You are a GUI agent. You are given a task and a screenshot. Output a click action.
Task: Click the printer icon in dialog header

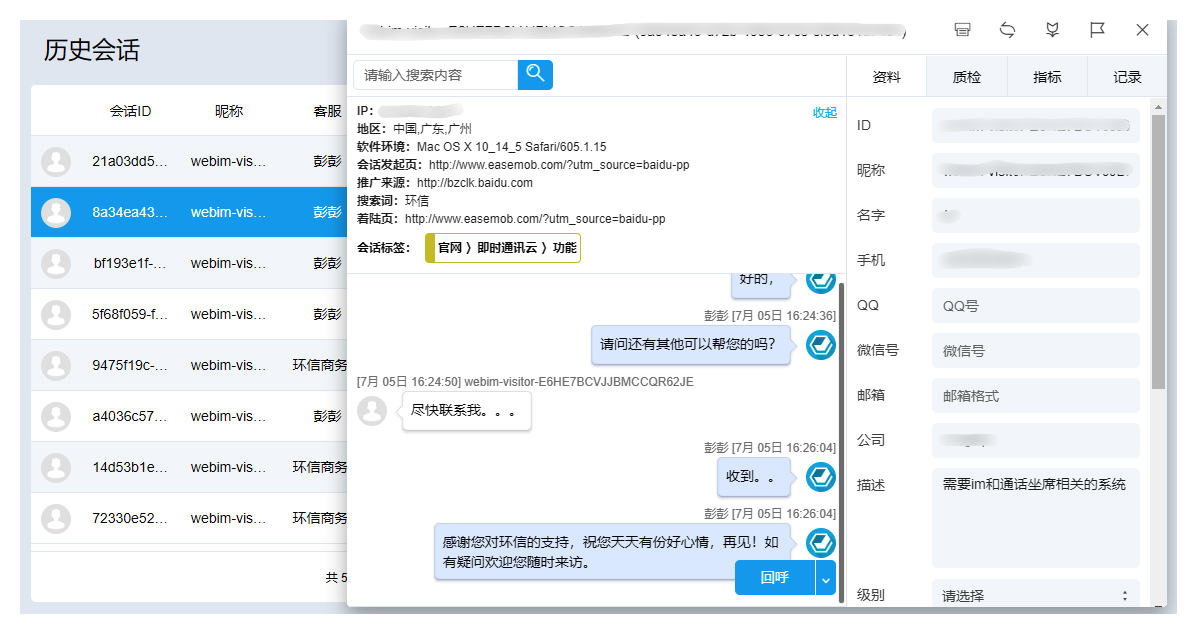[962, 30]
